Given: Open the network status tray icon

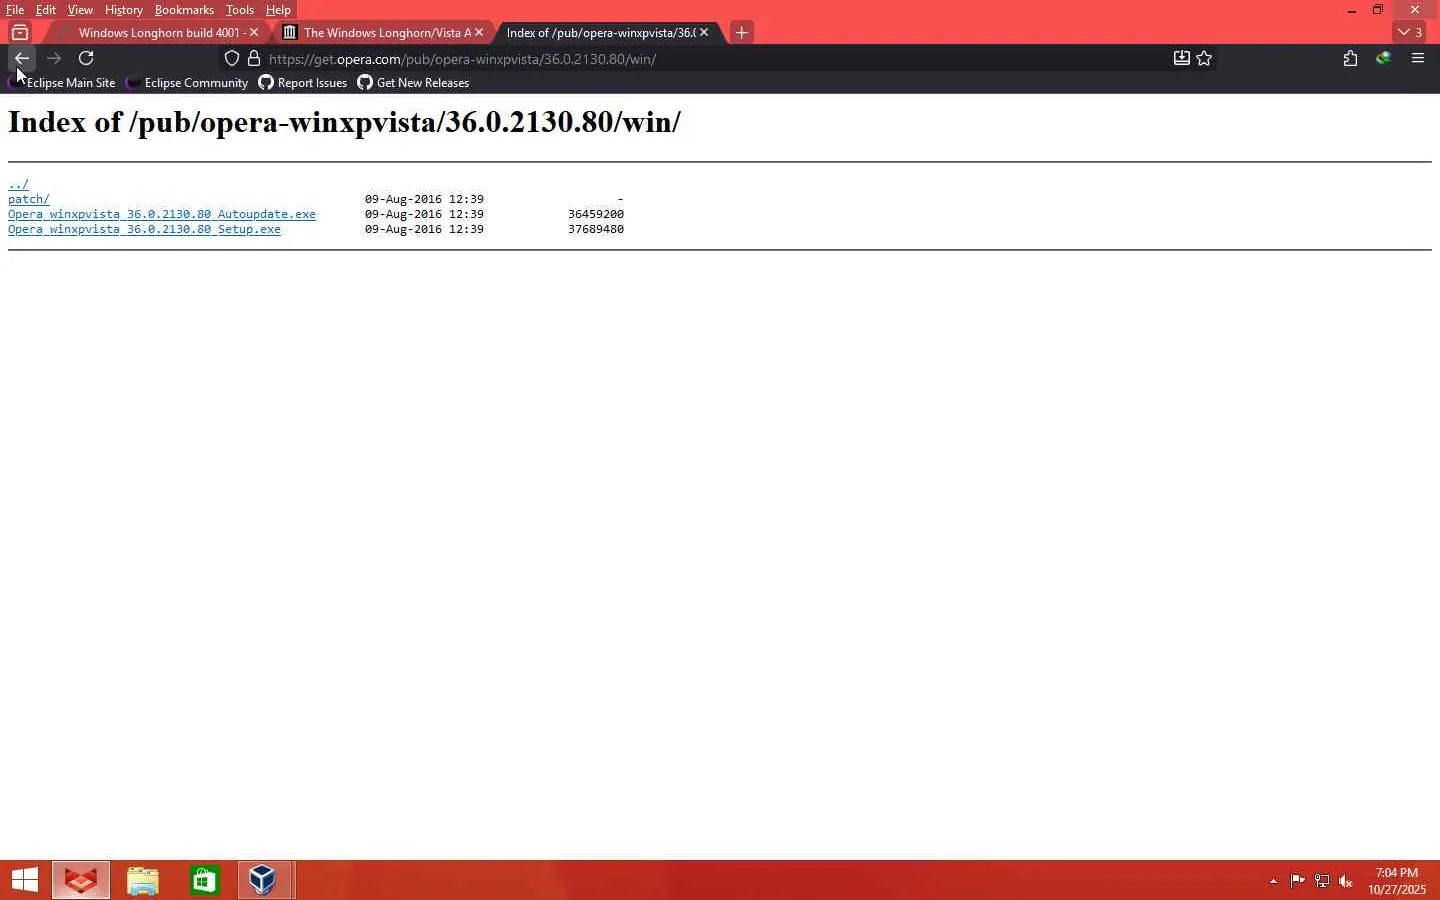Looking at the screenshot, I should click(x=1322, y=881).
